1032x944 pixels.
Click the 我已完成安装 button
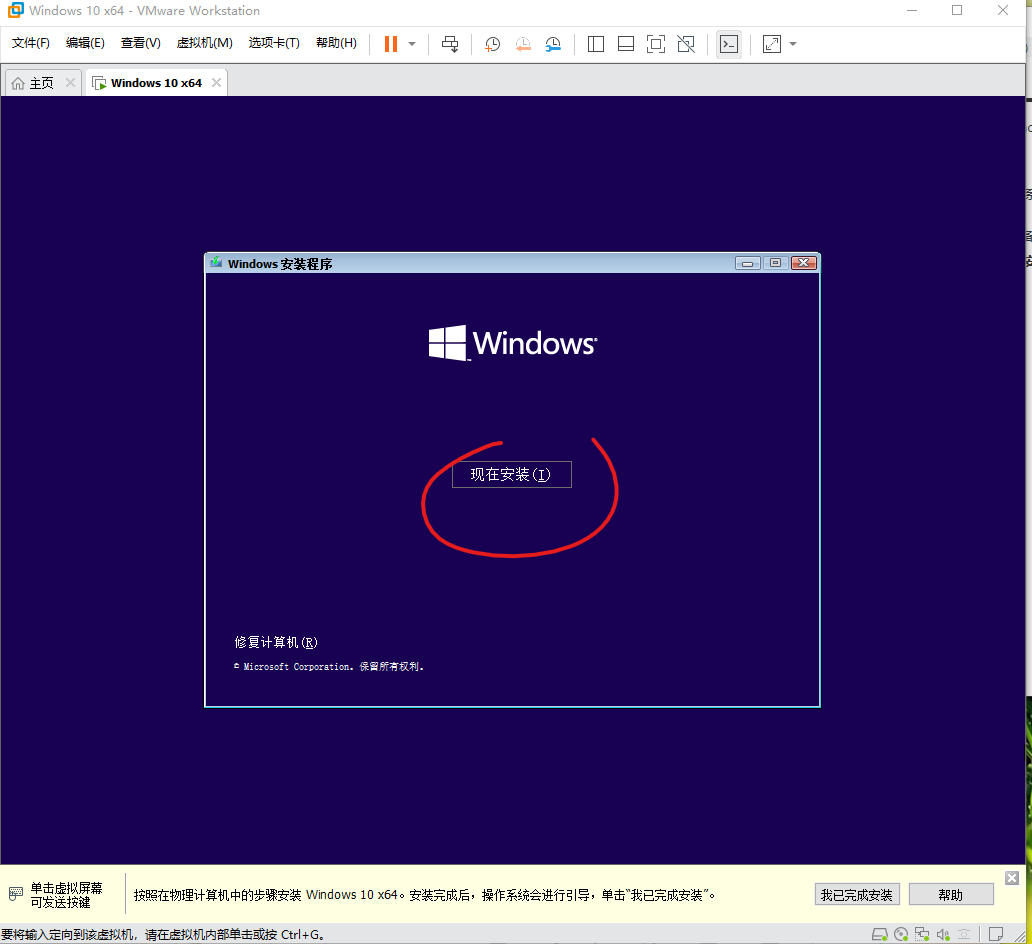[856, 895]
